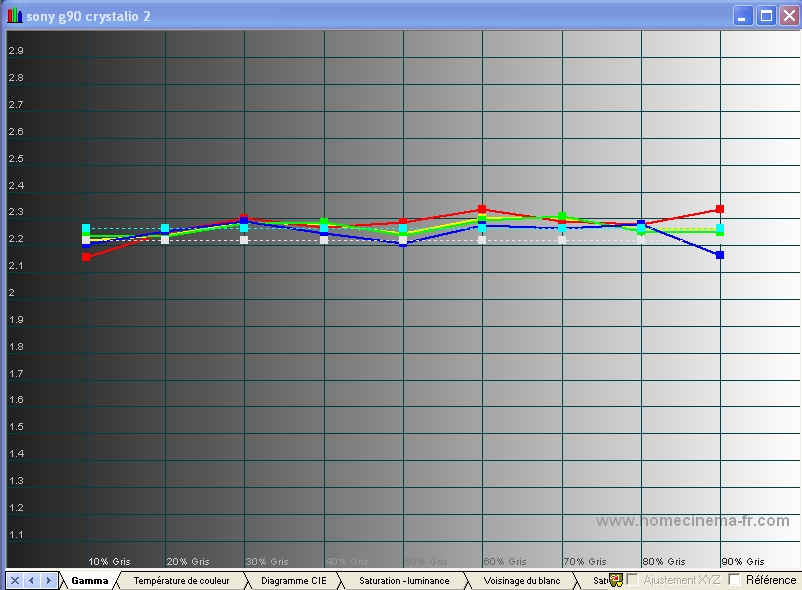The width and height of the screenshot is (802, 590).
Task: Click the blue data point at 90% Gris
Action: 720,255
